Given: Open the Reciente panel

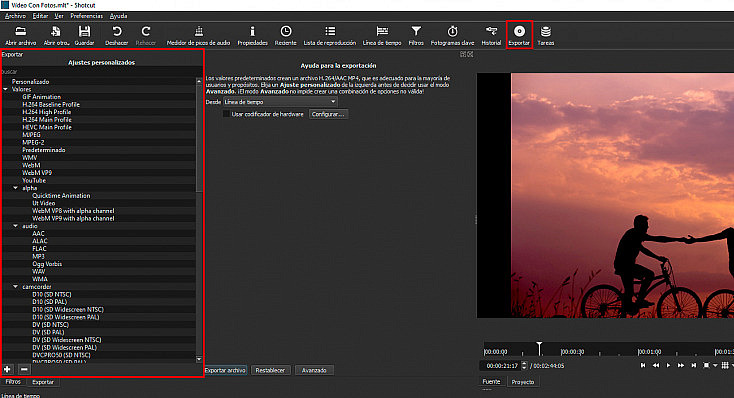Looking at the screenshot, I should (286, 35).
